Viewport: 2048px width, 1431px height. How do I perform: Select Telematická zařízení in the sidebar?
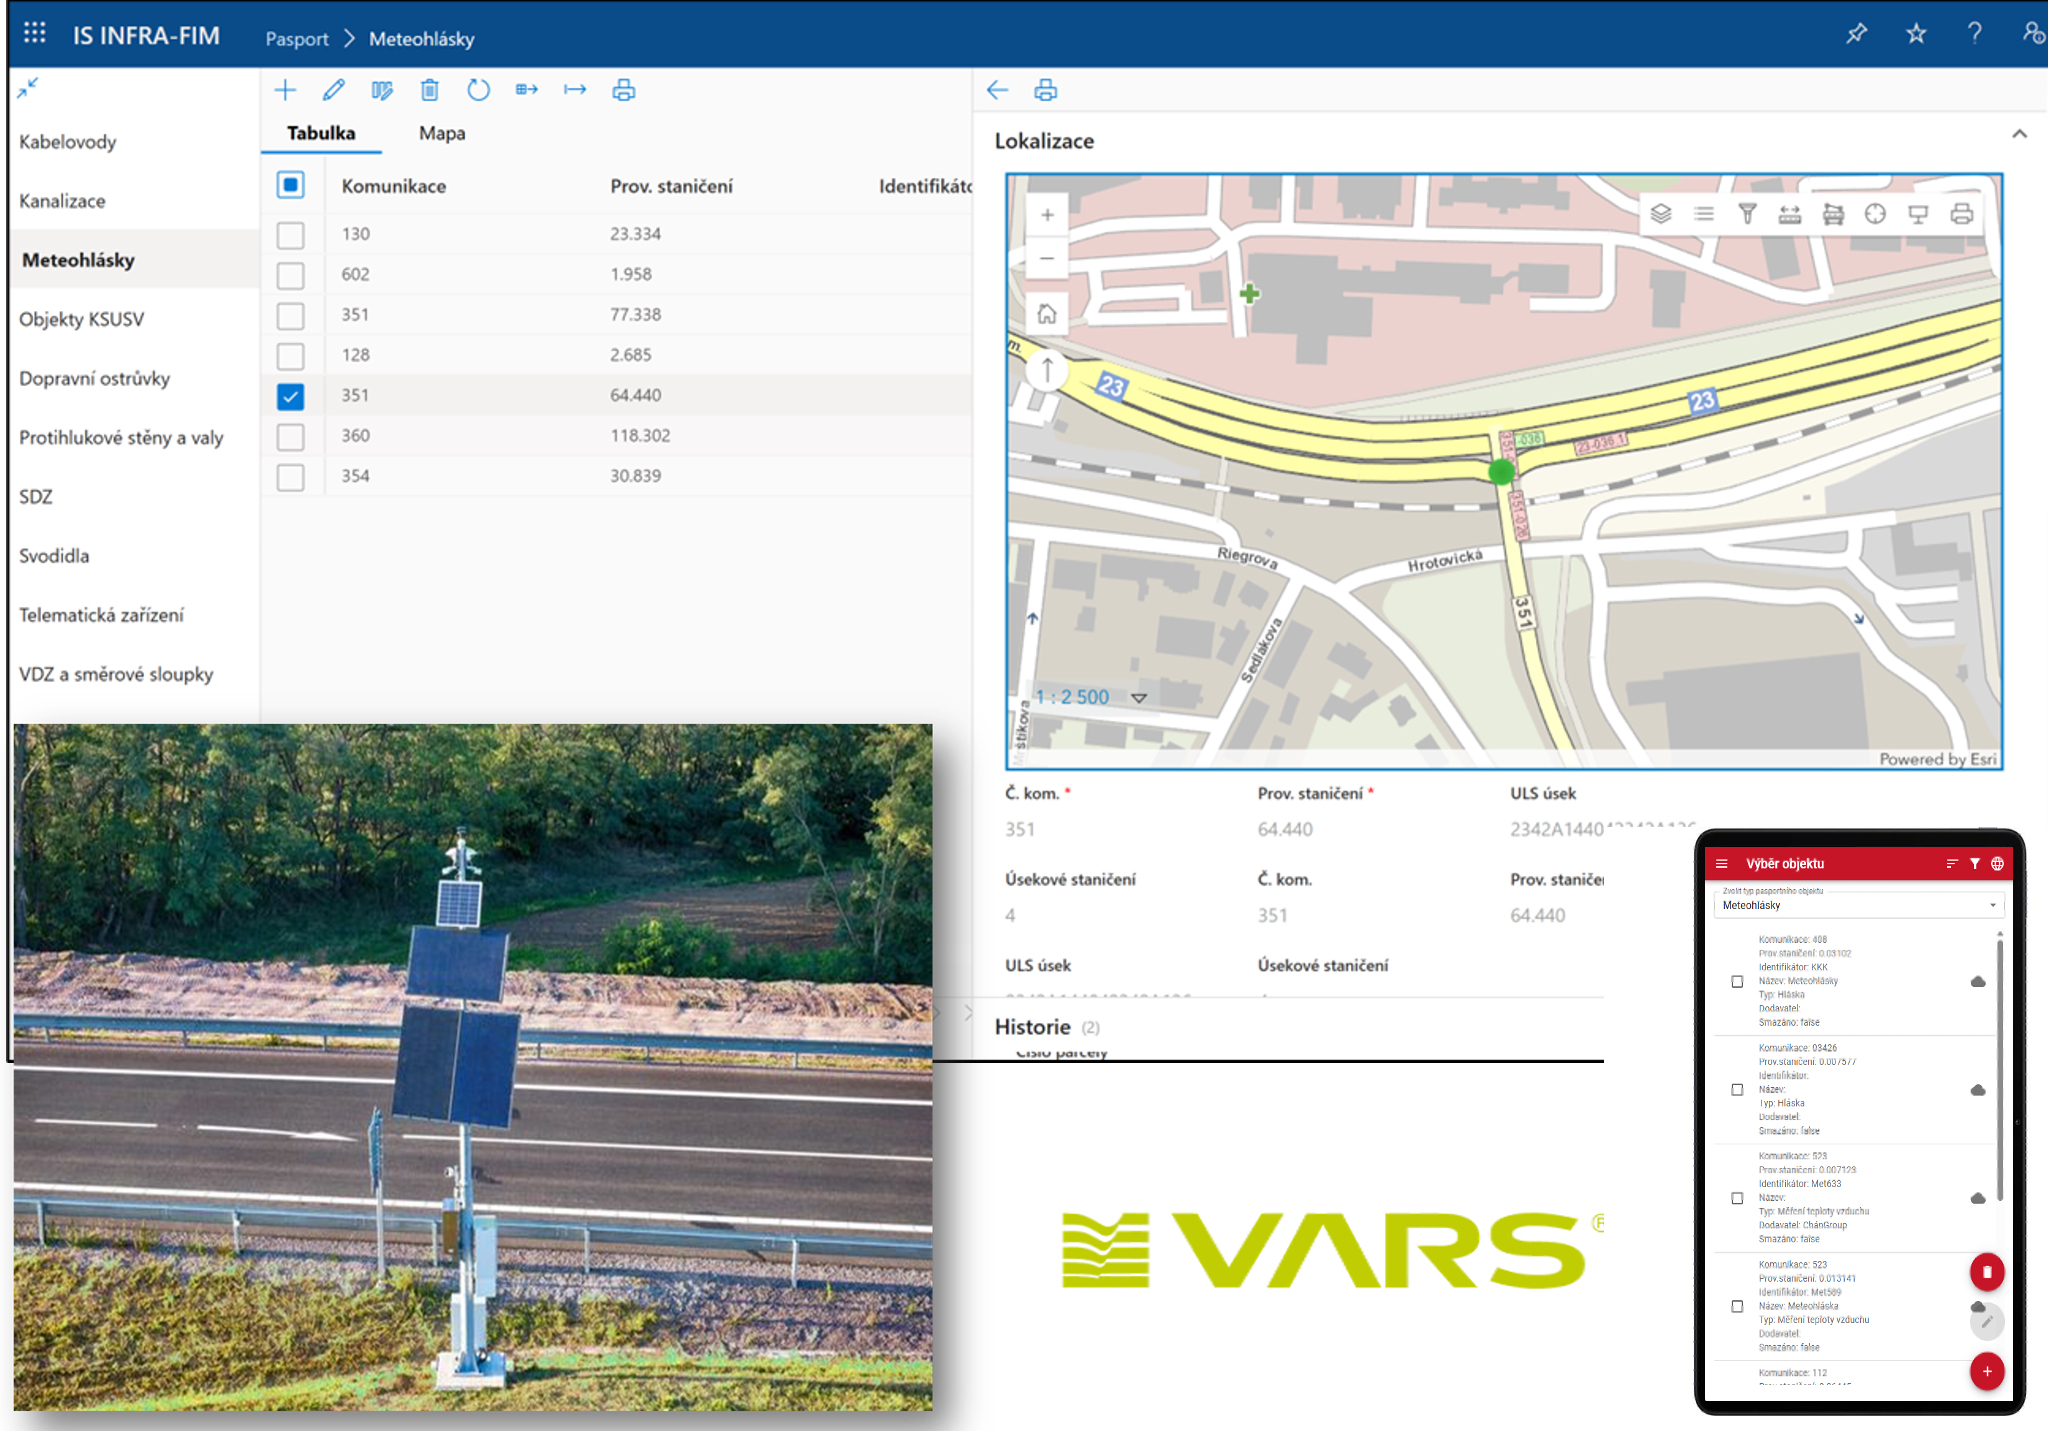pos(101,615)
